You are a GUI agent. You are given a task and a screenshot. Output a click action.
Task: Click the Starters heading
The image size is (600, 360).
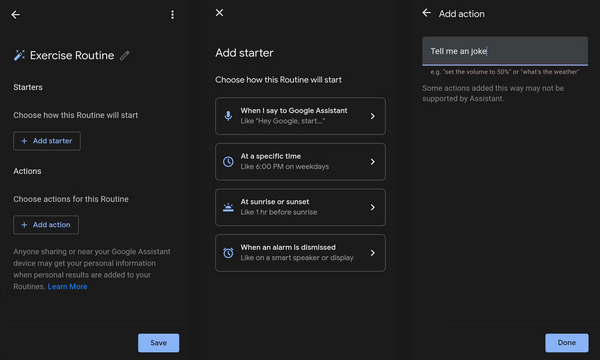(28, 87)
